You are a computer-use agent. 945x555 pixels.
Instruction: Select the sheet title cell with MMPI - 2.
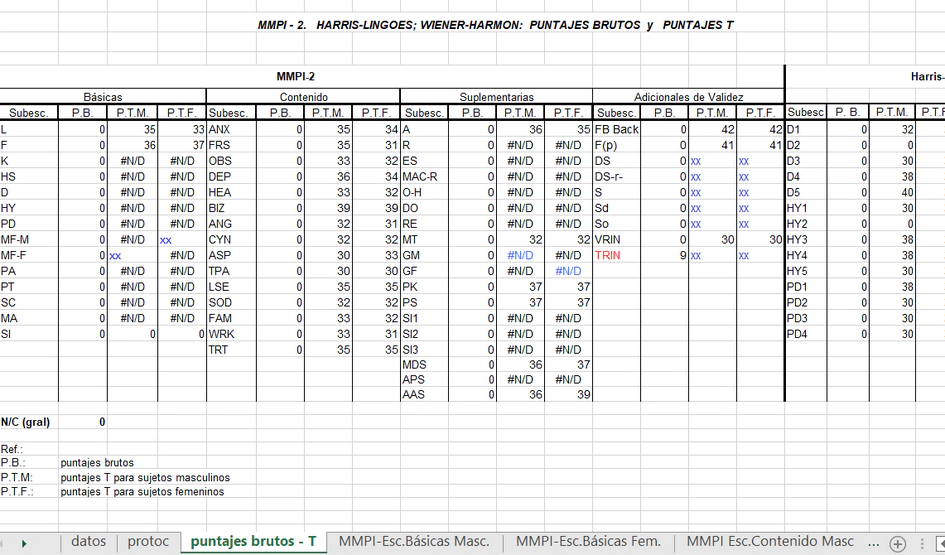point(495,24)
